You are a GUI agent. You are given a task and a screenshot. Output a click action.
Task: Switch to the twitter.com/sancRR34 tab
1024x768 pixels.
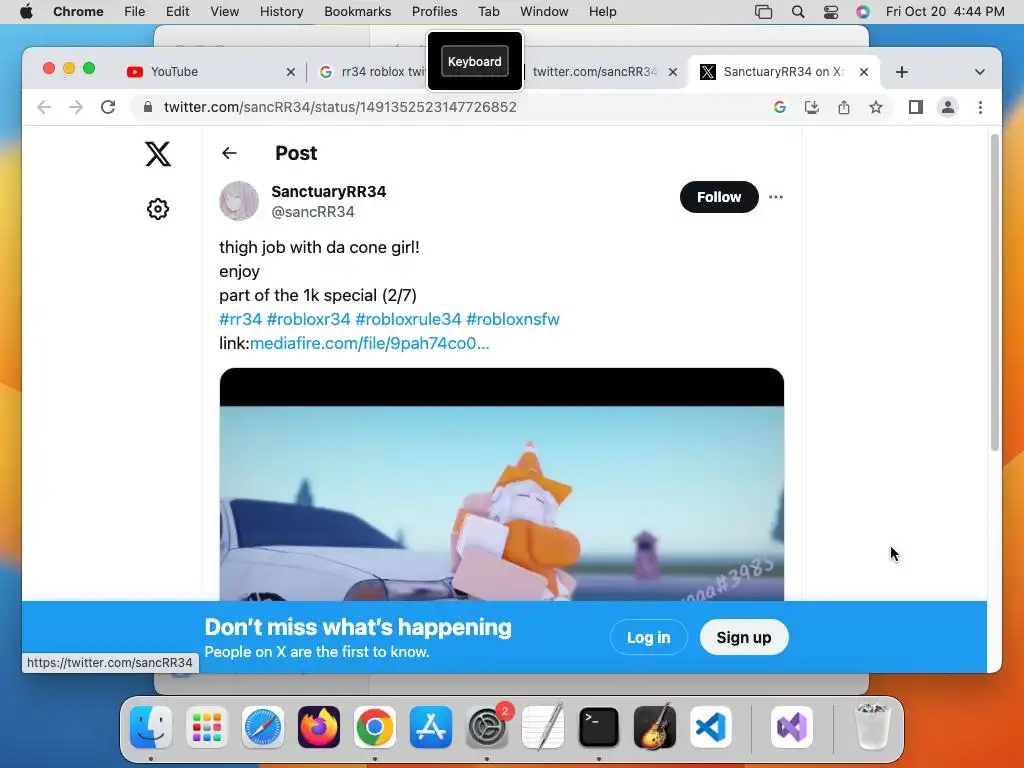[594, 72]
